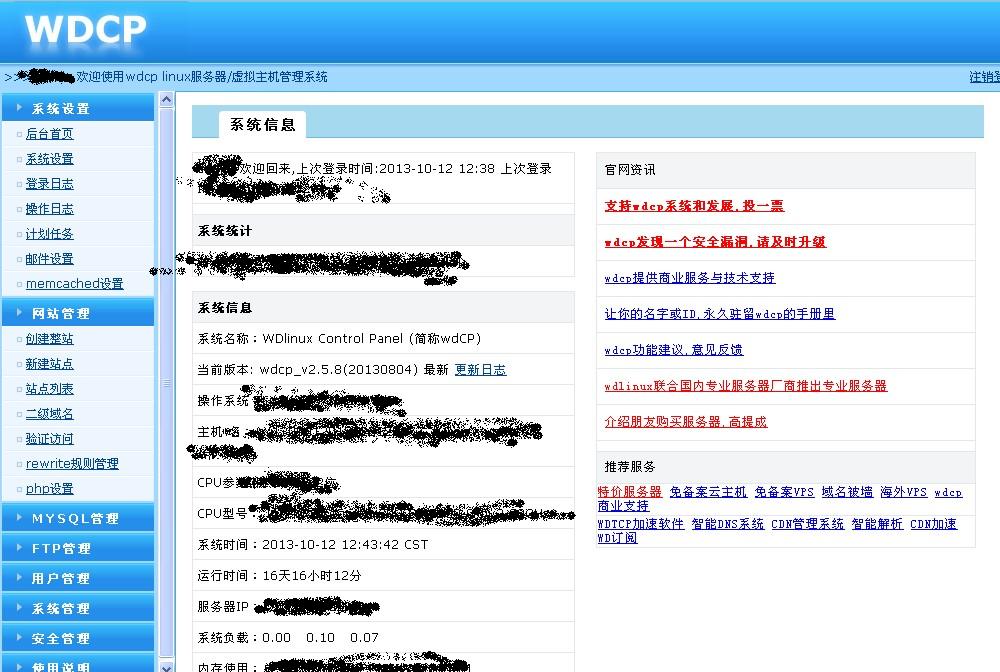Click the 免备案VPS link
The image size is (1000, 672).
[784, 492]
